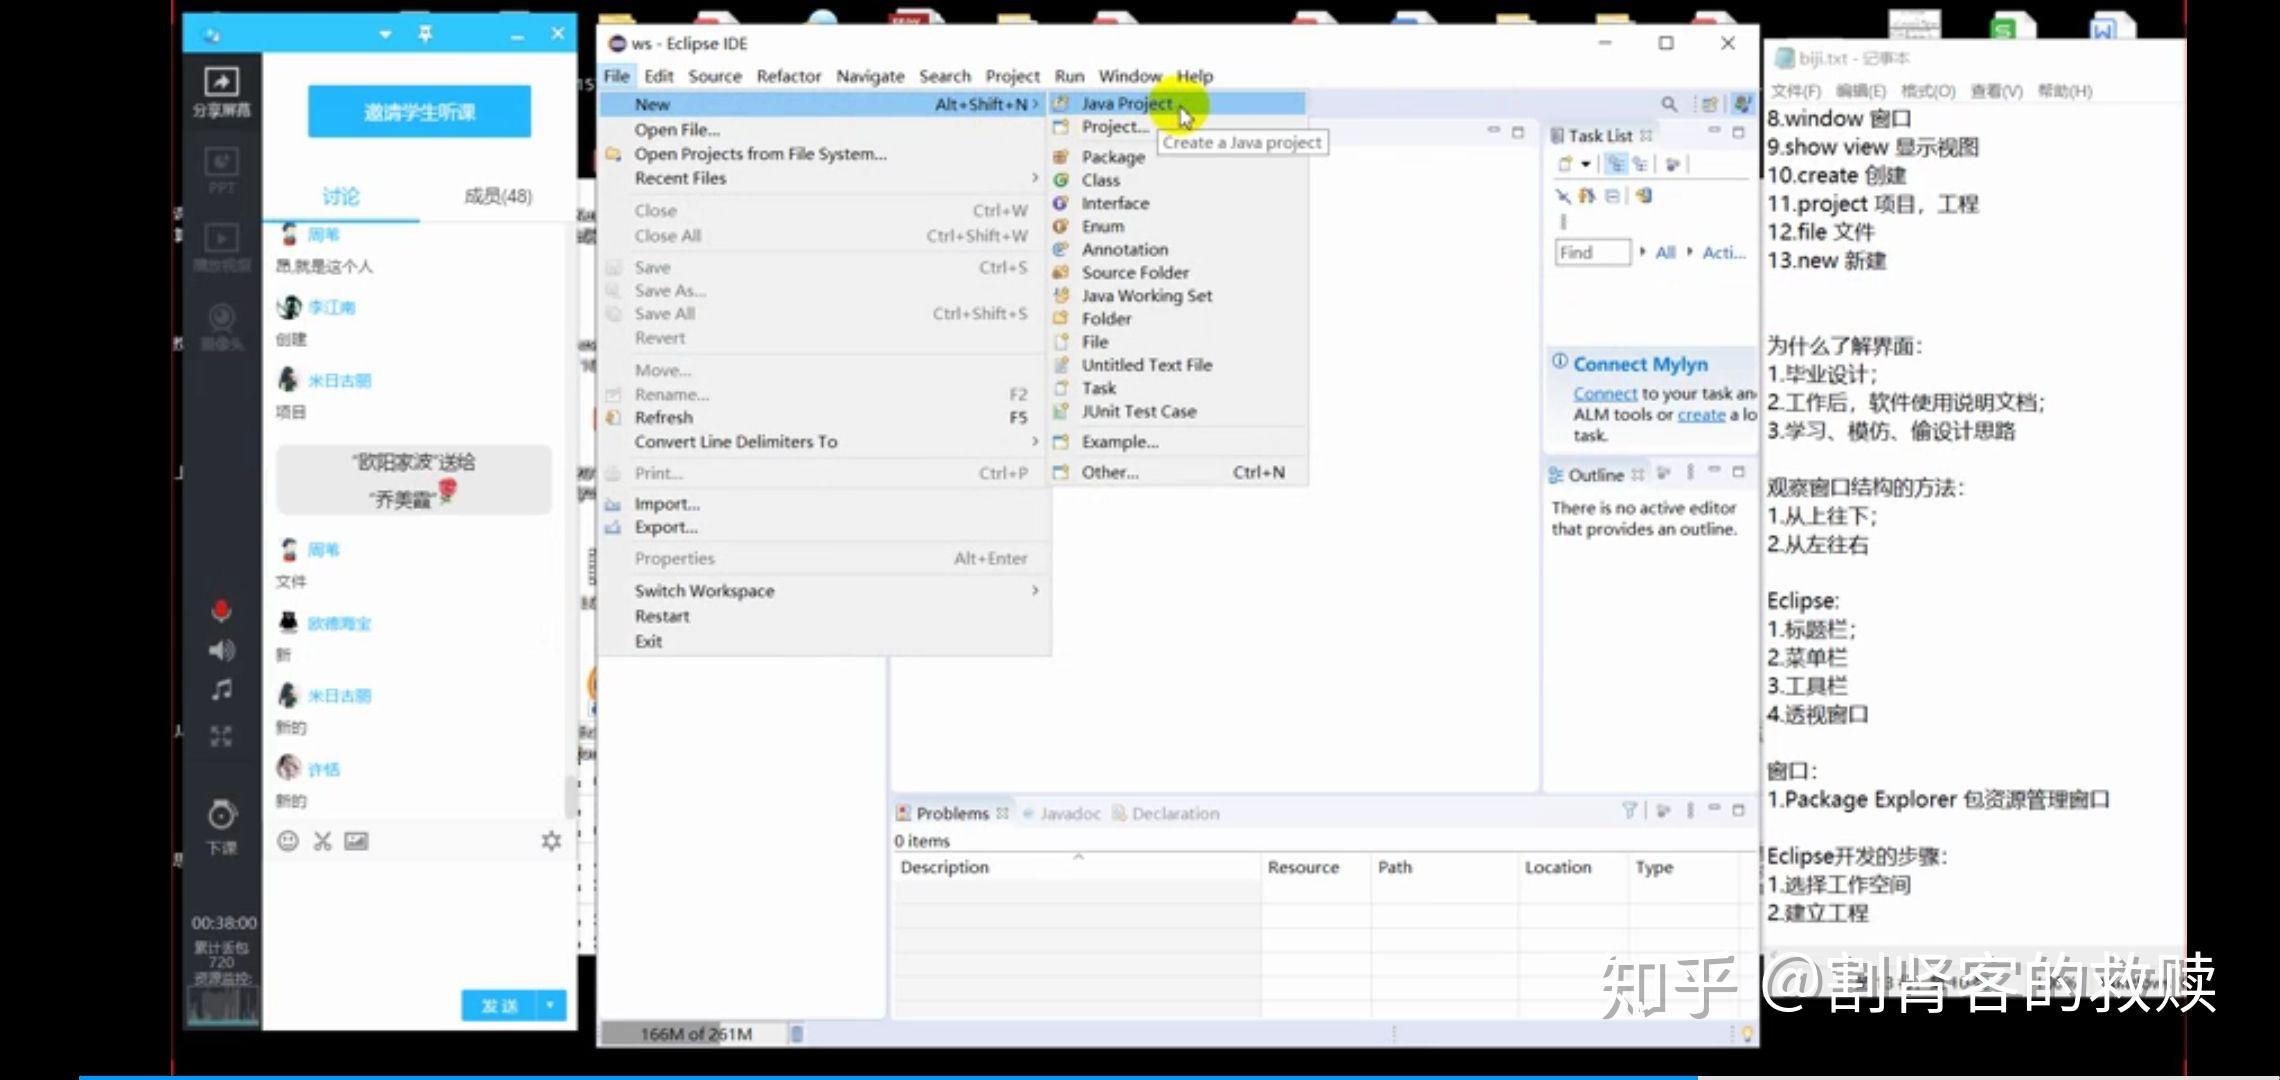Toggle the speaker volume icon
Image resolution: width=2280 pixels, height=1080 pixels.
pos(221,651)
